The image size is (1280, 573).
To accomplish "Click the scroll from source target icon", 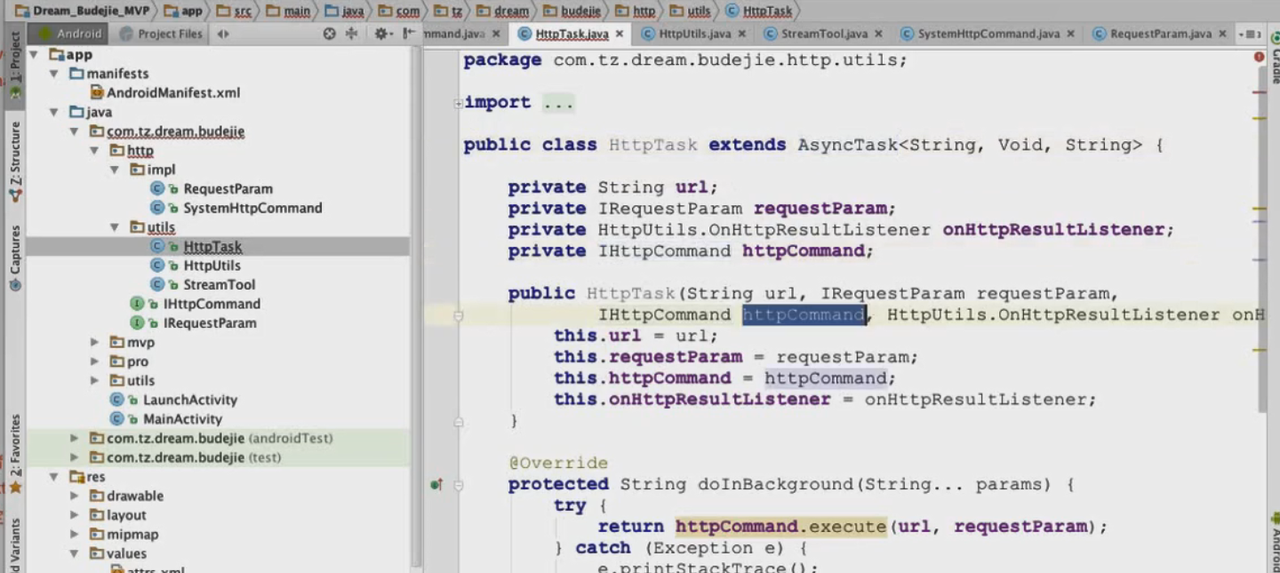I will tap(329, 34).
